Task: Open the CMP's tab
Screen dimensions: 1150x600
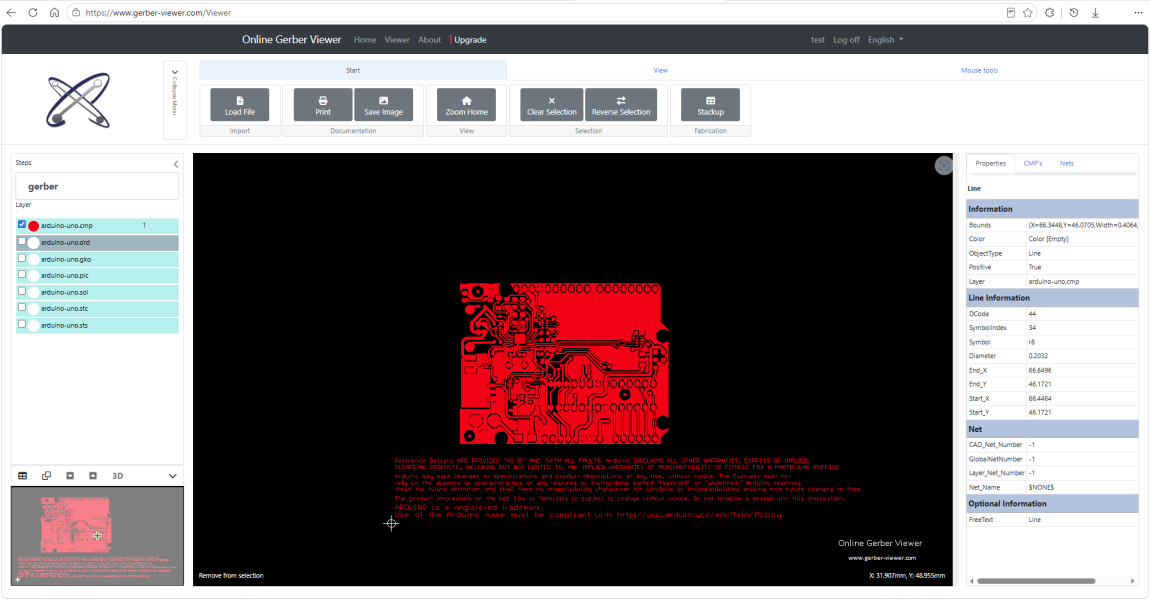Action: (x=1033, y=164)
